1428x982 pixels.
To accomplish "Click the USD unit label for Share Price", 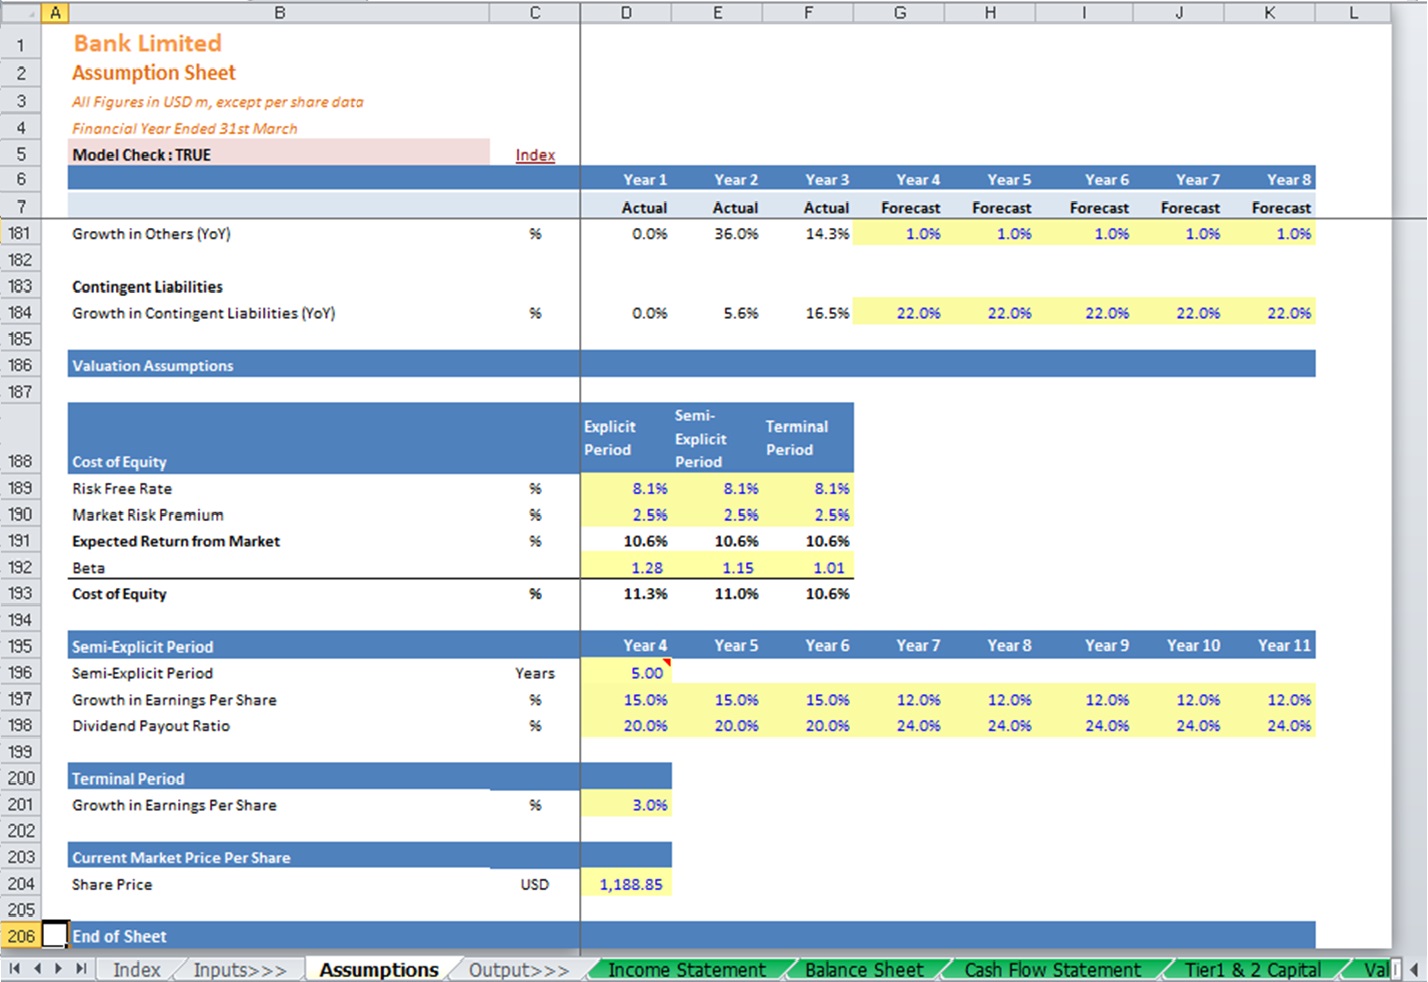I will tap(535, 884).
